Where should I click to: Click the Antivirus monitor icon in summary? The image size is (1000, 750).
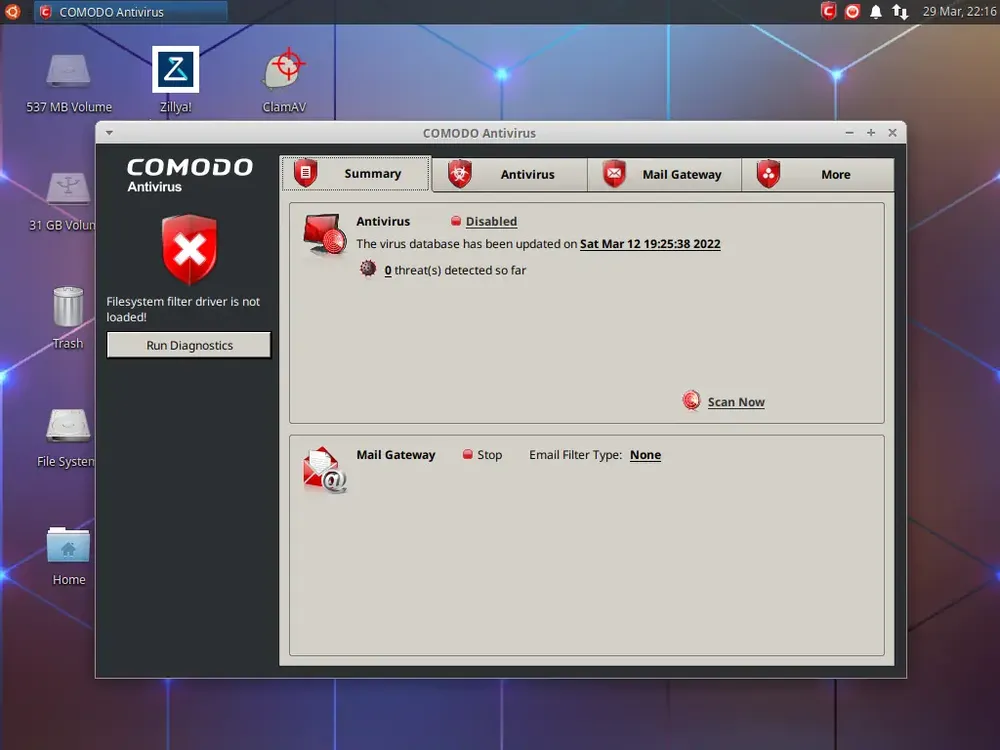[325, 235]
